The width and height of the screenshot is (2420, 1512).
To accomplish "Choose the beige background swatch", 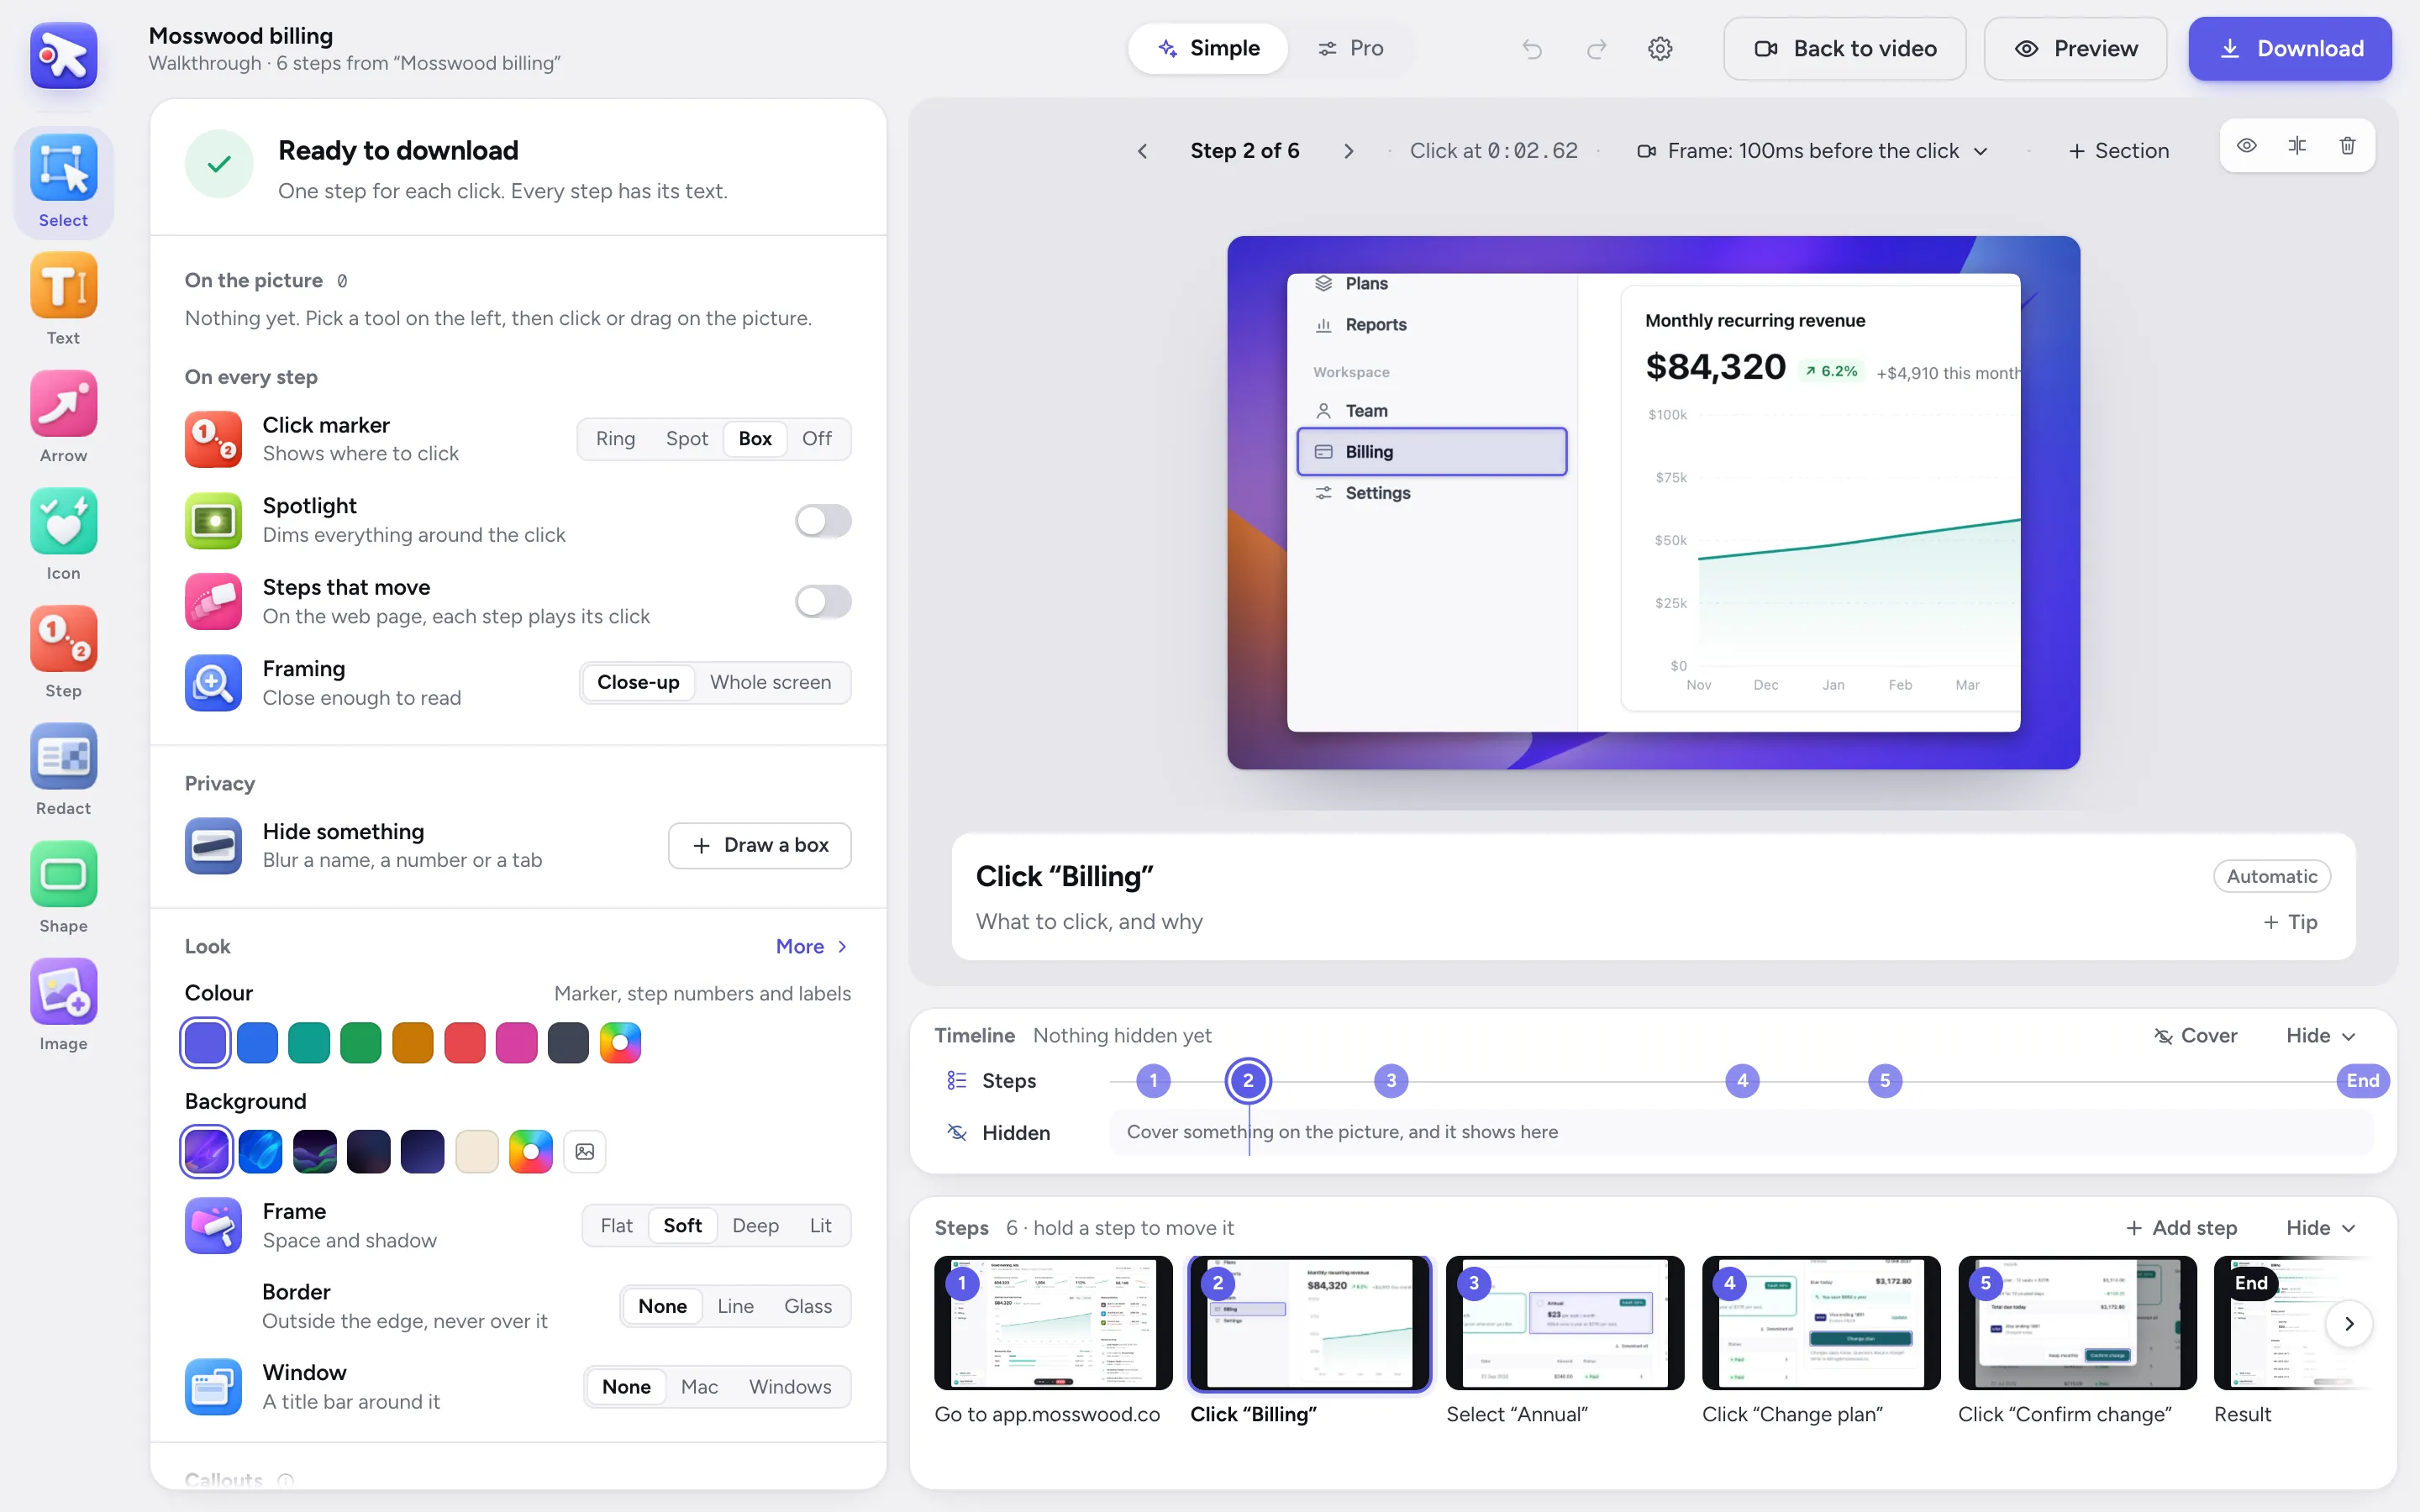I will tap(477, 1151).
